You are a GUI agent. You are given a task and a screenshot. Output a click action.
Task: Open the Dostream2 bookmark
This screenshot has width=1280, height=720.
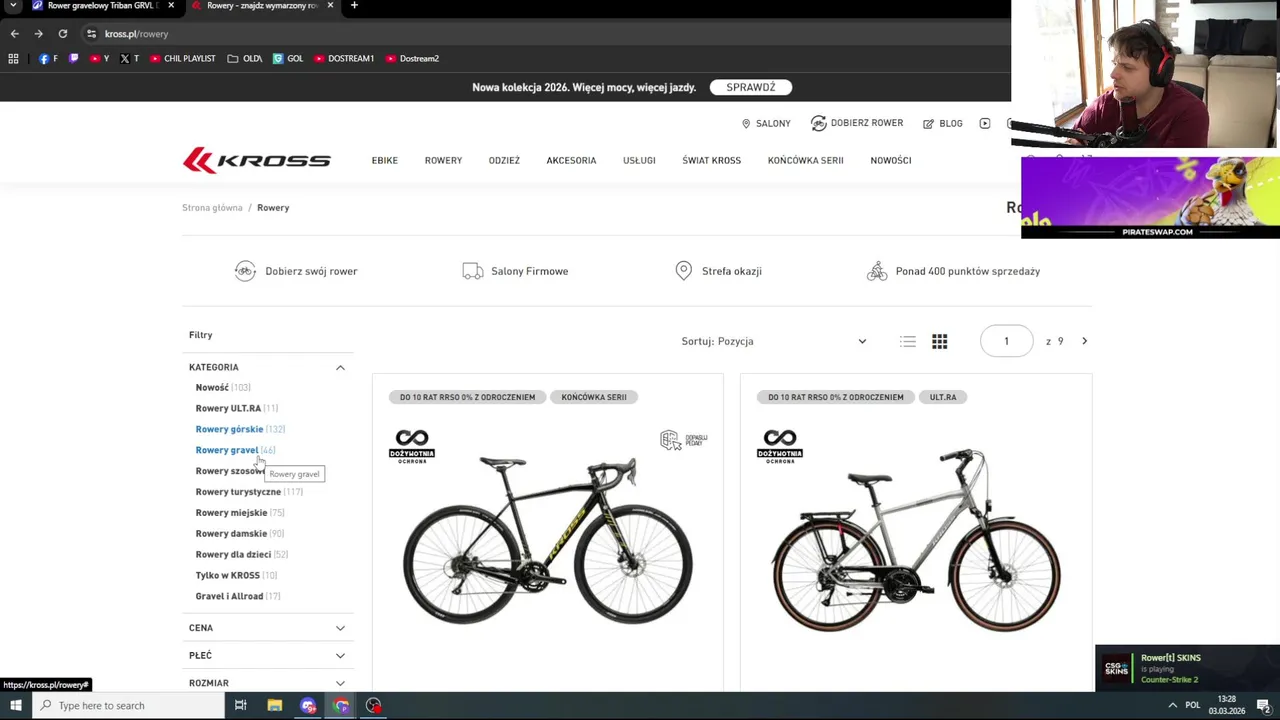click(x=412, y=59)
